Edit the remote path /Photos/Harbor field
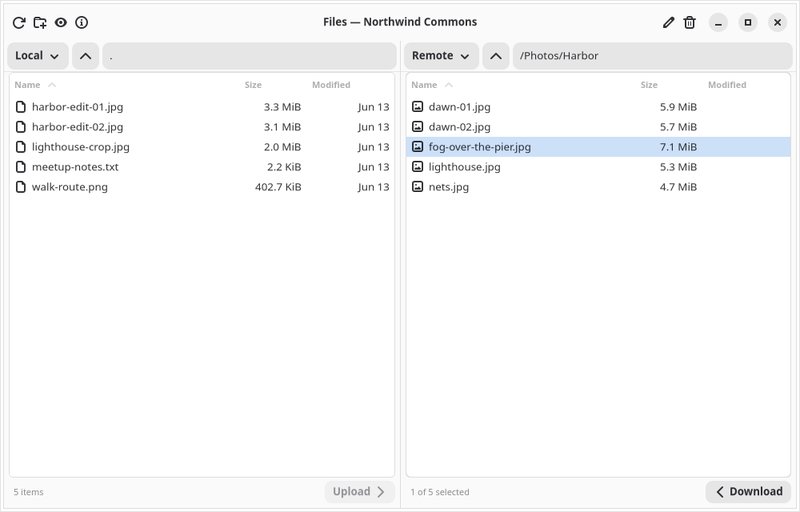800x512 pixels. coord(653,56)
